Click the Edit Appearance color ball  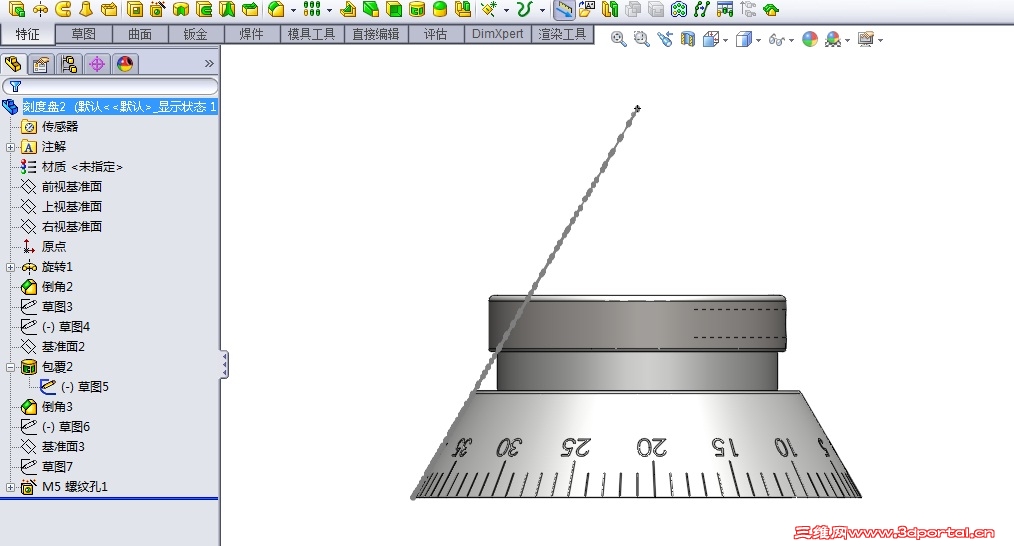point(810,39)
